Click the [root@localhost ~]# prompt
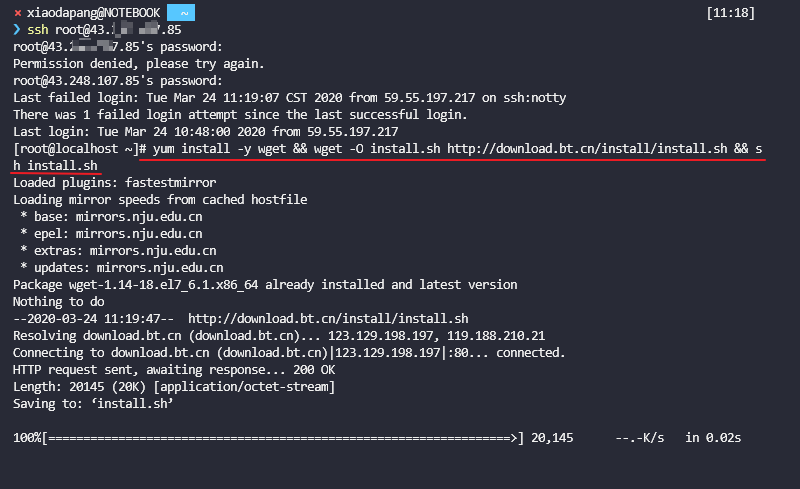800x489 pixels. [x=80, y=149]
